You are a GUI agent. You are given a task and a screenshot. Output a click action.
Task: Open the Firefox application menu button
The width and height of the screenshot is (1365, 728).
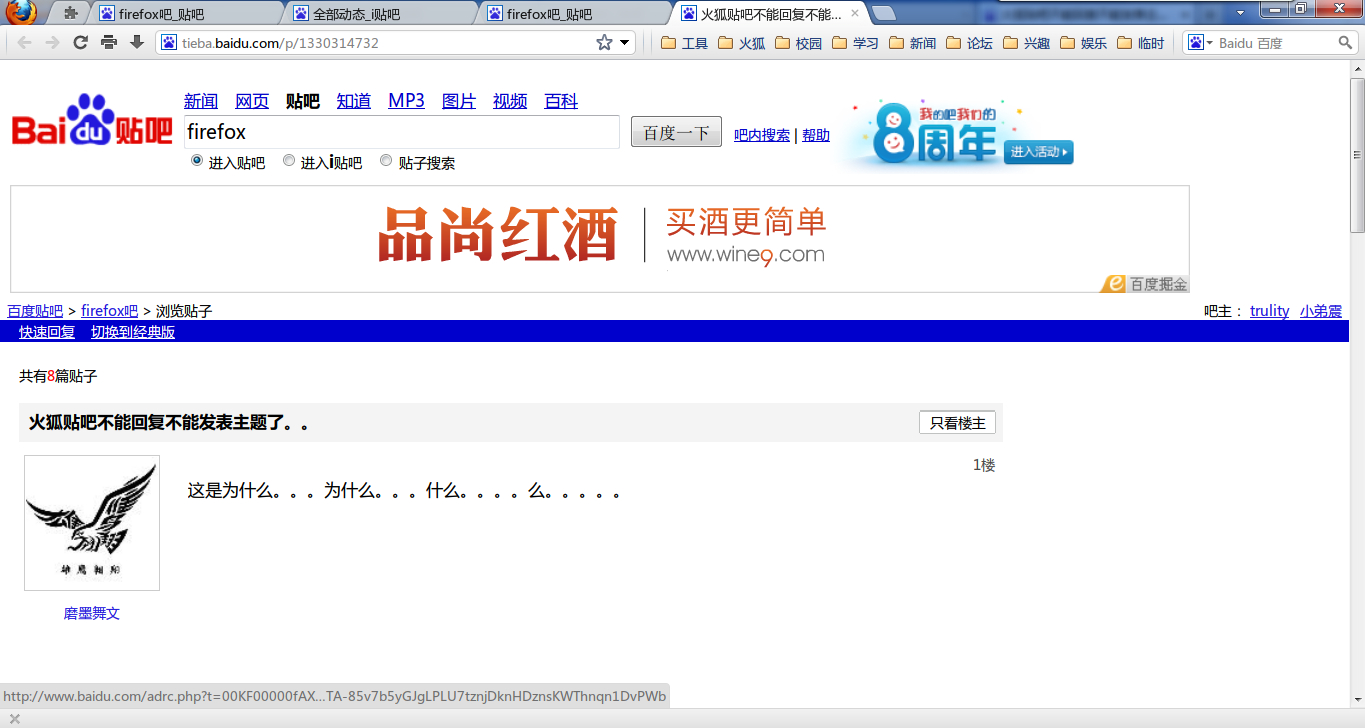pos(20,12)
